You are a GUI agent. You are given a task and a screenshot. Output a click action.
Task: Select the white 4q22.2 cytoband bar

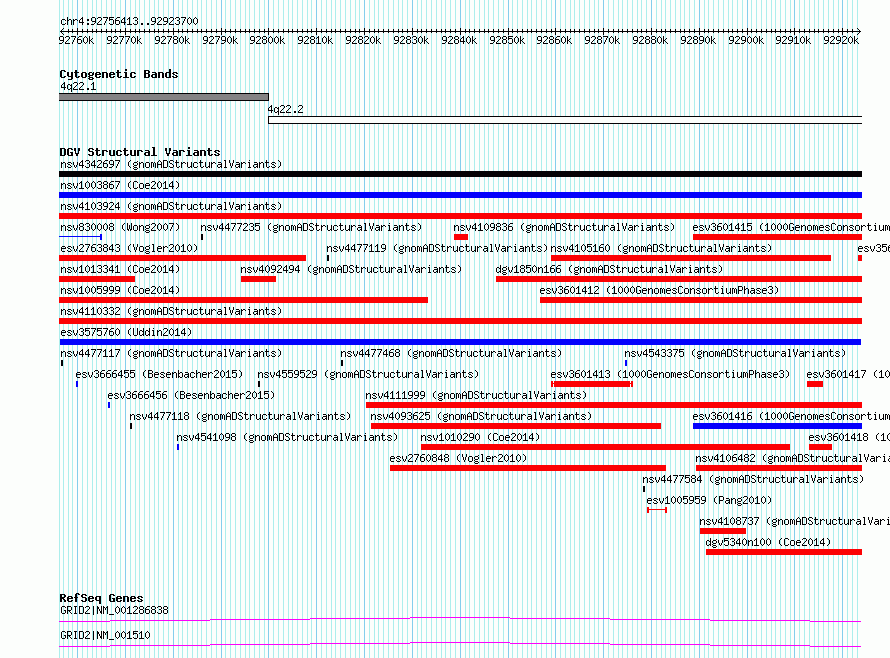pyautogui.click(x=565, y=120)
